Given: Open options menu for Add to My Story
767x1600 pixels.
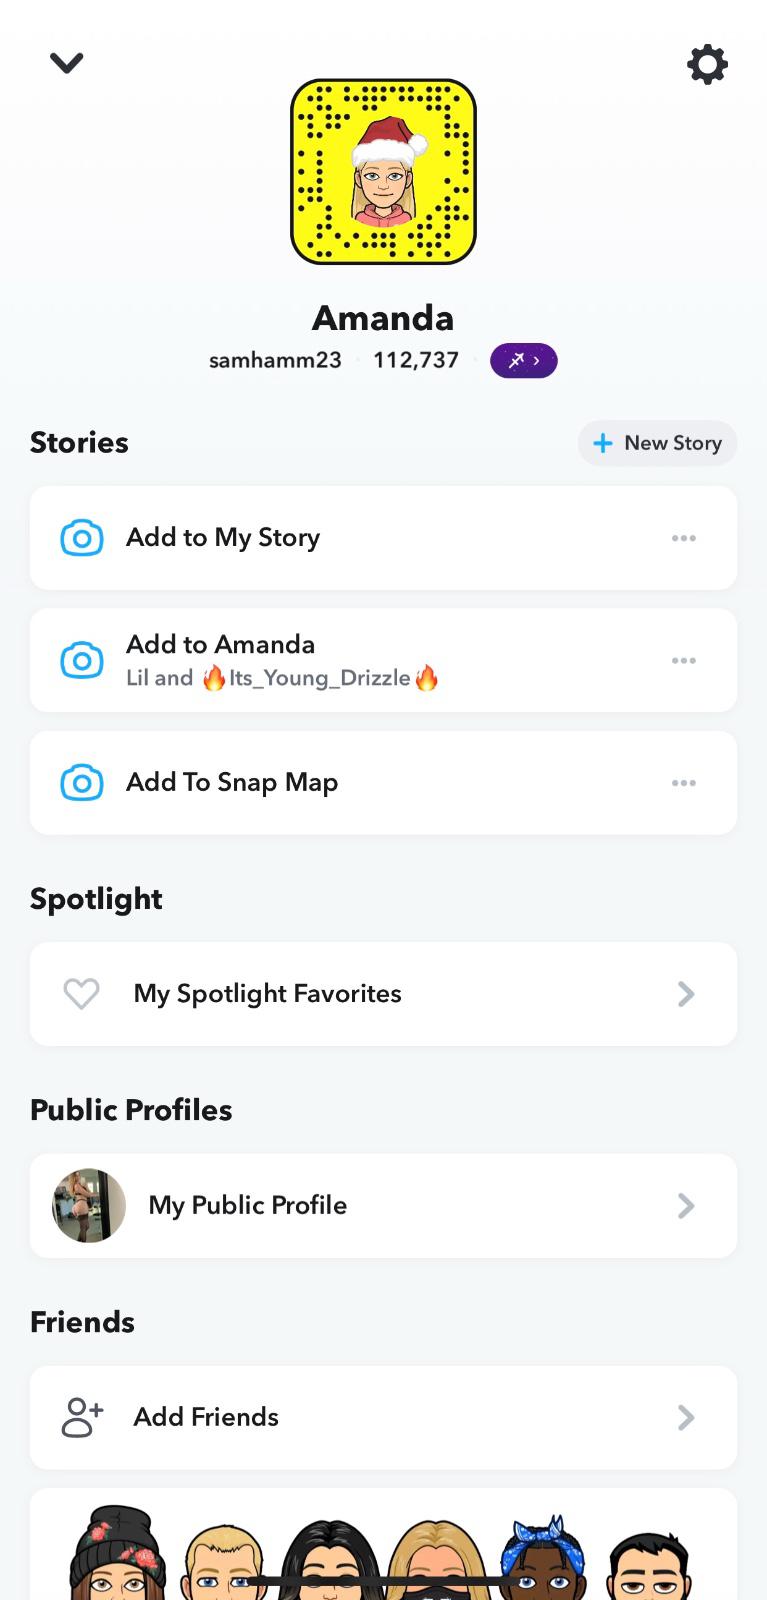Looking at the screenshot, I should [684, 538].
